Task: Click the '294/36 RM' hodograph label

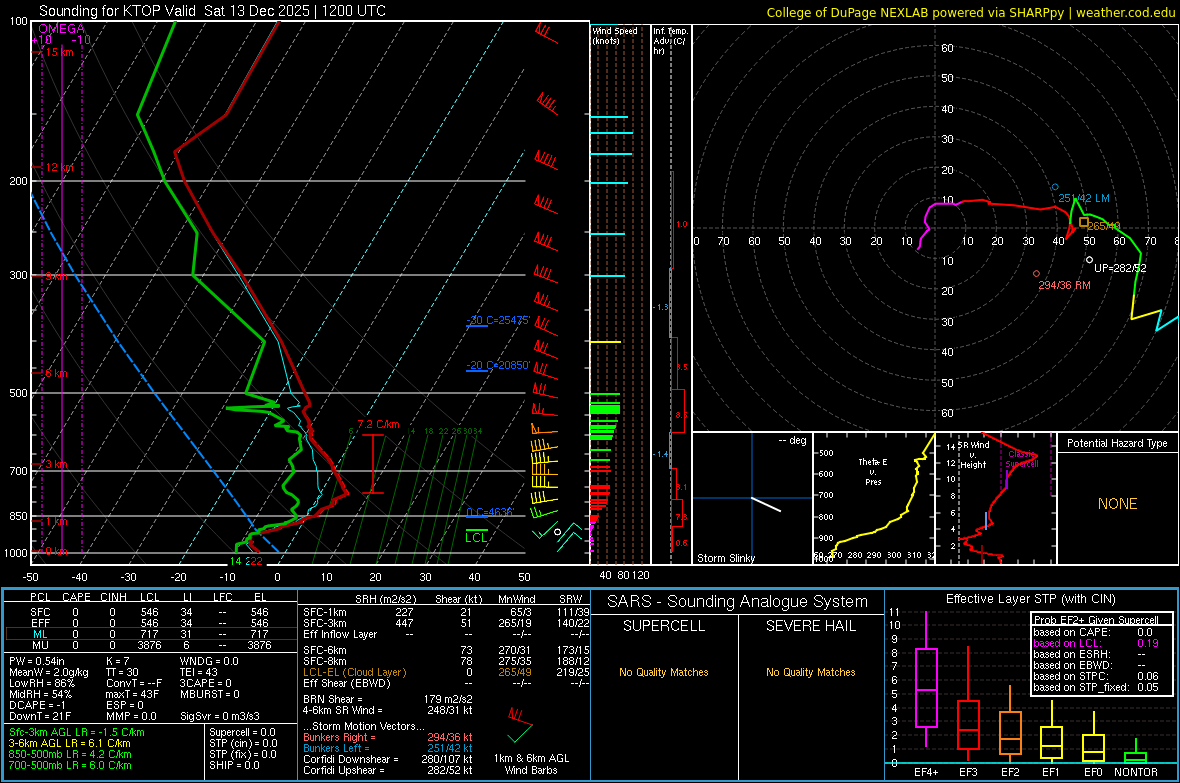Action: click(1064, 285)
